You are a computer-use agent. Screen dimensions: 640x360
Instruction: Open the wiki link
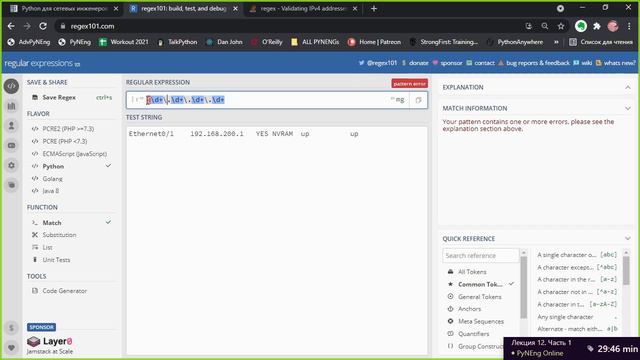pyautogui.click(x=583, y=63)
